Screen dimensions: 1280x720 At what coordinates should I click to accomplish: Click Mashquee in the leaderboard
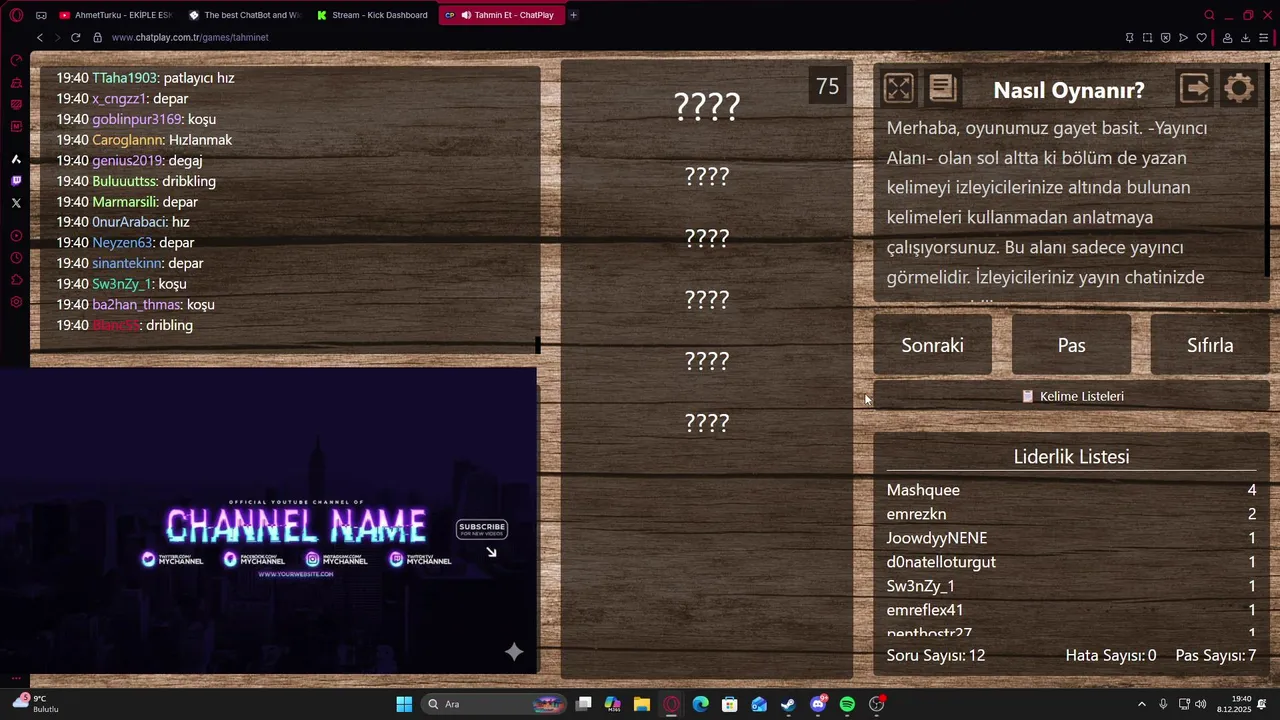(x=923, y=490)
